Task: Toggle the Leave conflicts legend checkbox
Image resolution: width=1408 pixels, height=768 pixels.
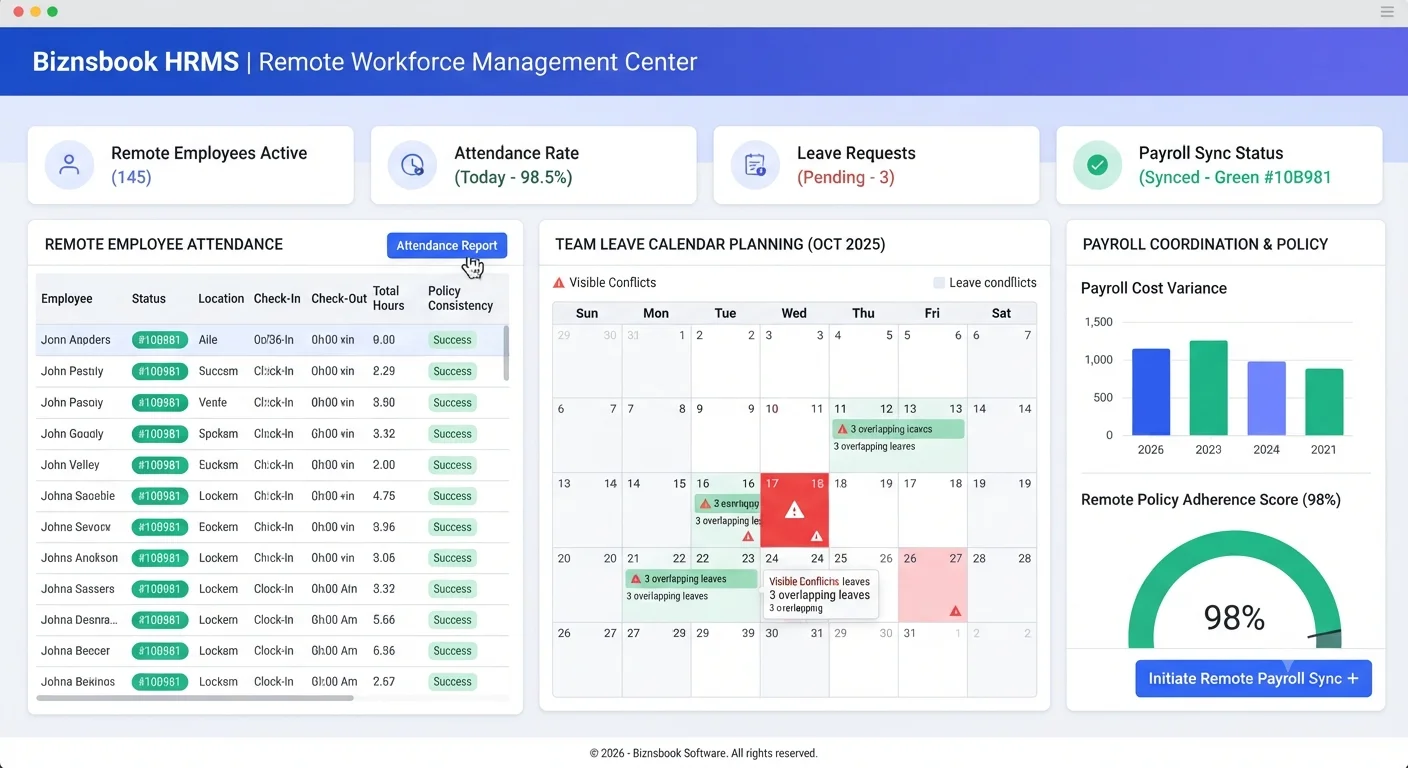Action: 938,283
